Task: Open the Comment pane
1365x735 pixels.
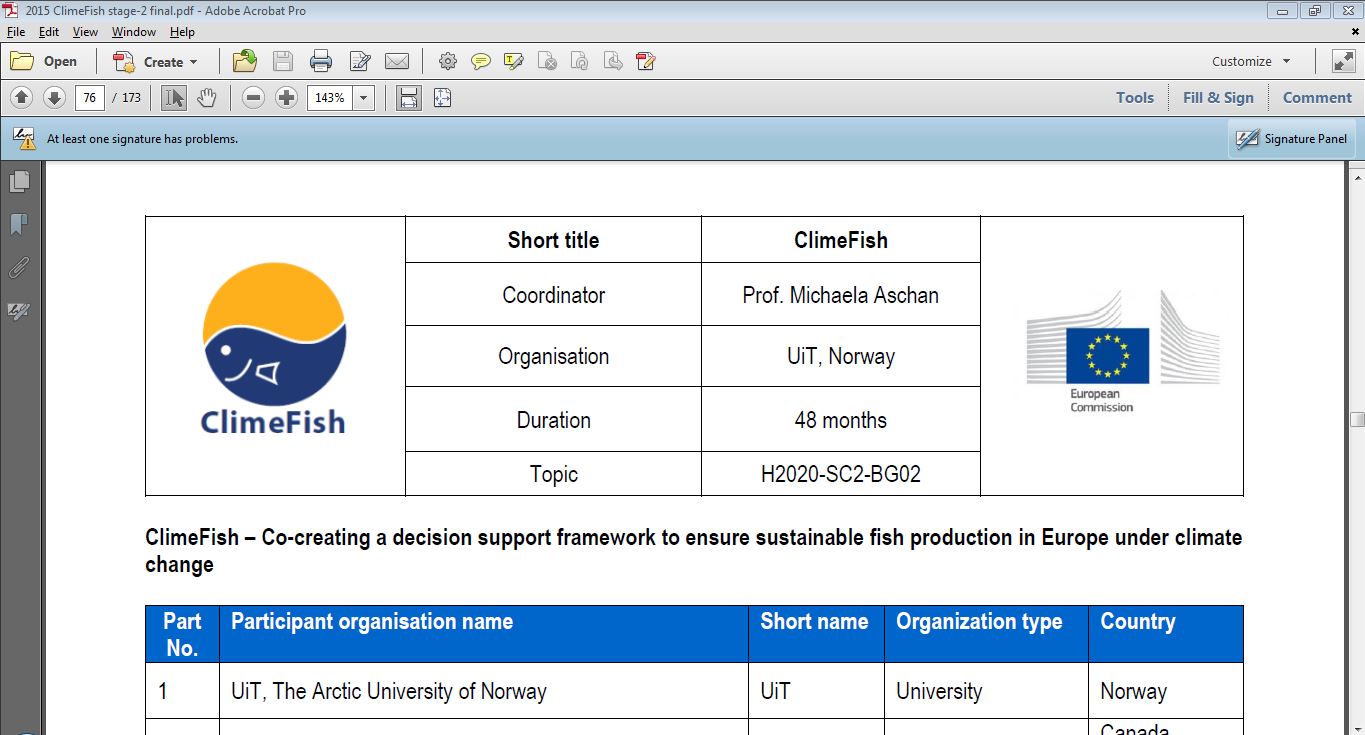Action: (1317, 97)
